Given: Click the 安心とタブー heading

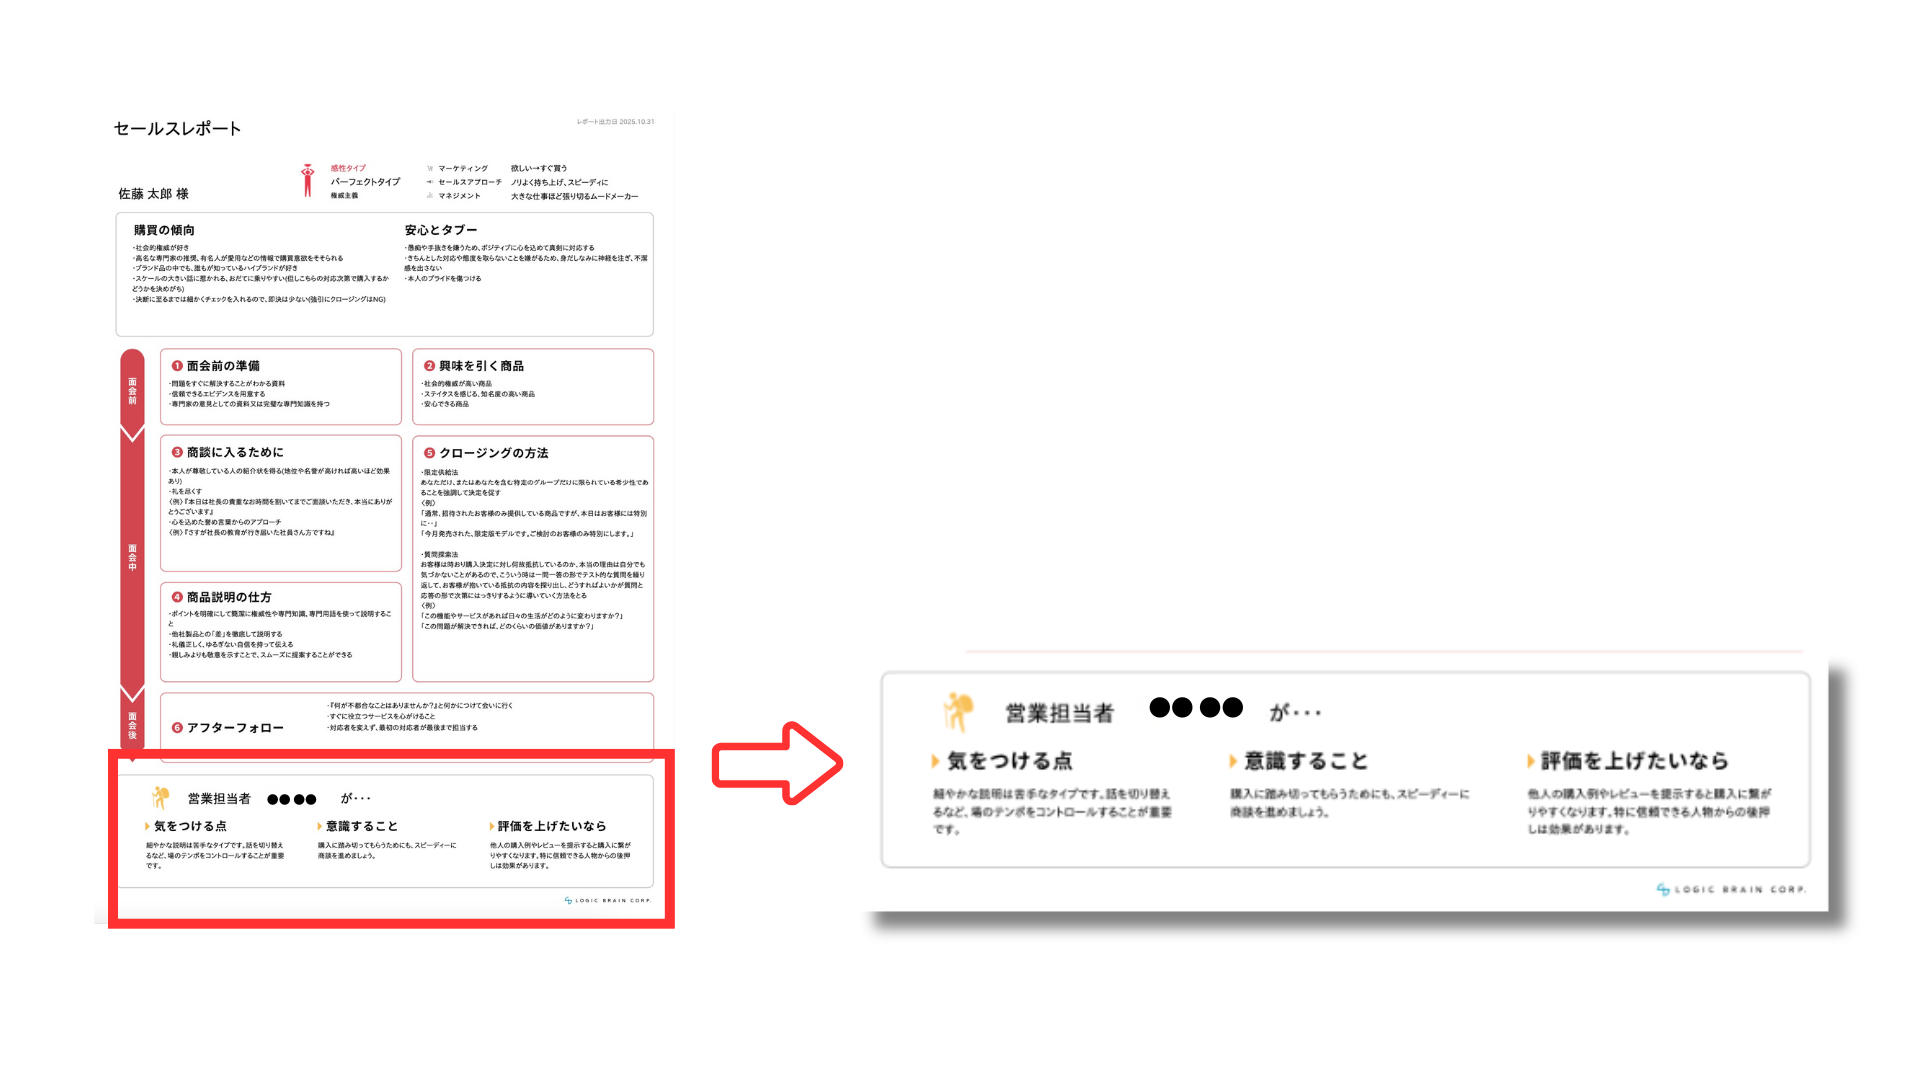Looking at the screenshot, I should coord(441,230).
